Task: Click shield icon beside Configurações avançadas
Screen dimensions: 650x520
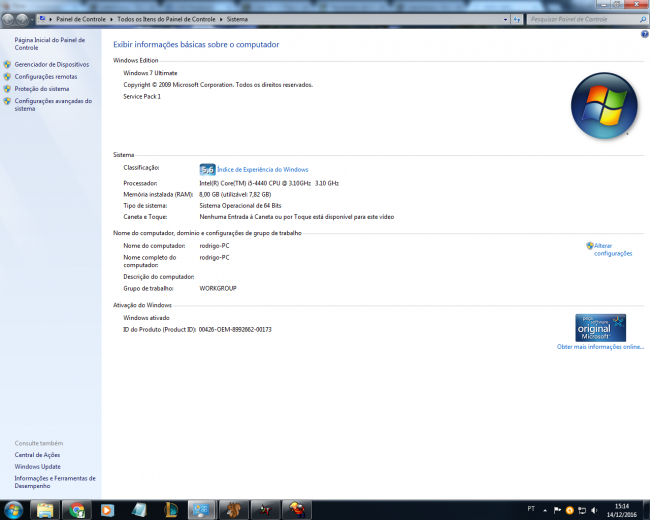Action: coord(7,101)
